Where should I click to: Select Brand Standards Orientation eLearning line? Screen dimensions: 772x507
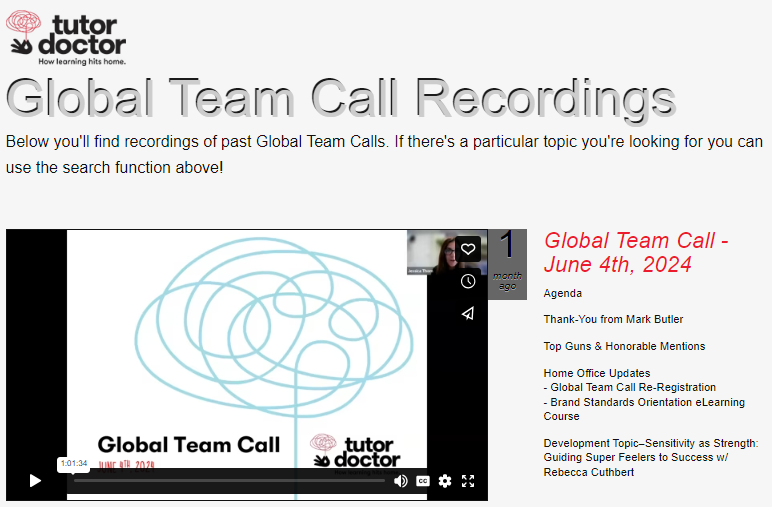tap(644, 409)
